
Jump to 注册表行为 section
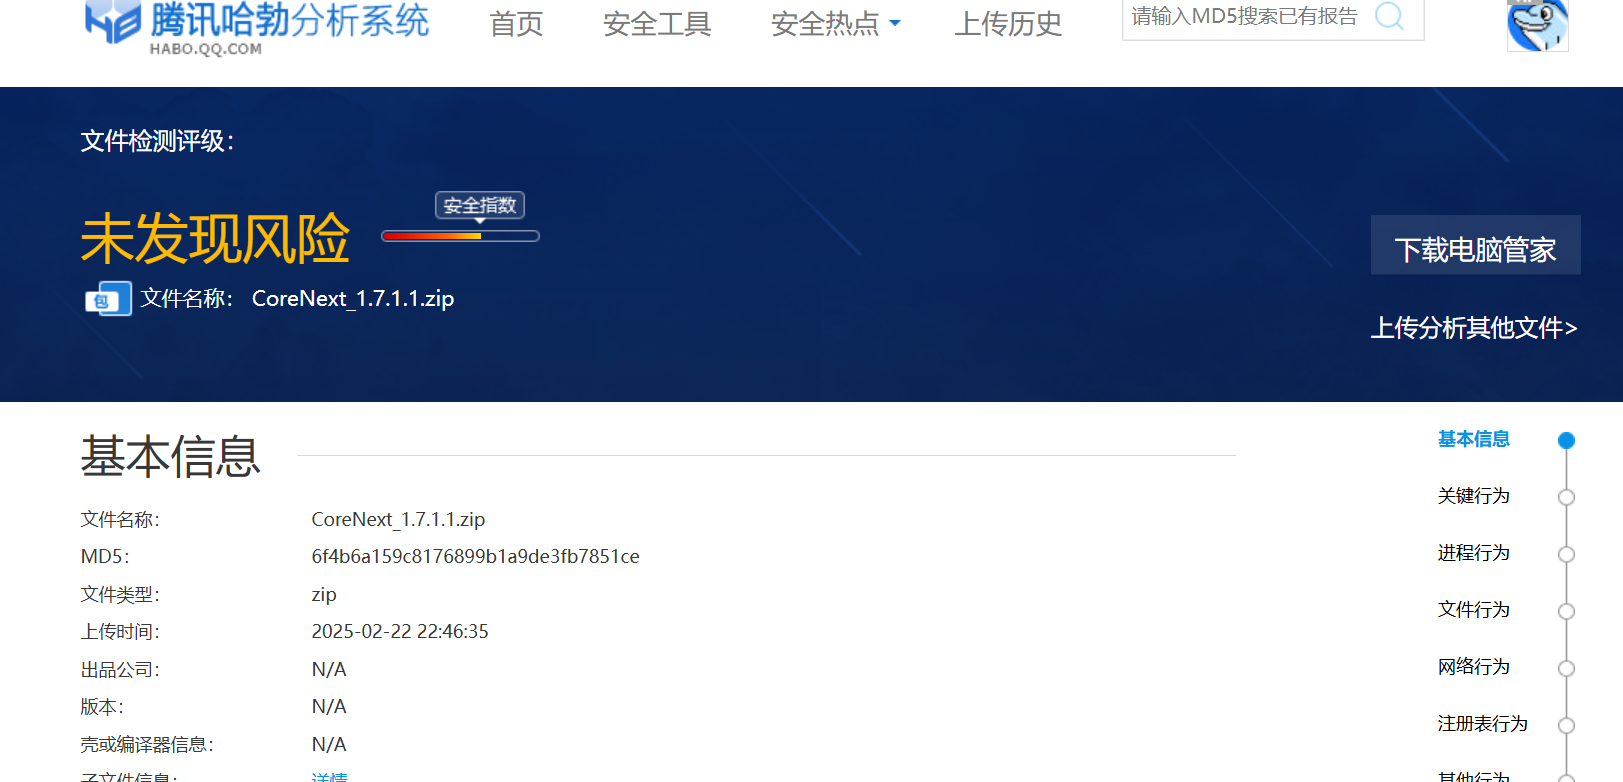tap(1482, 724)
